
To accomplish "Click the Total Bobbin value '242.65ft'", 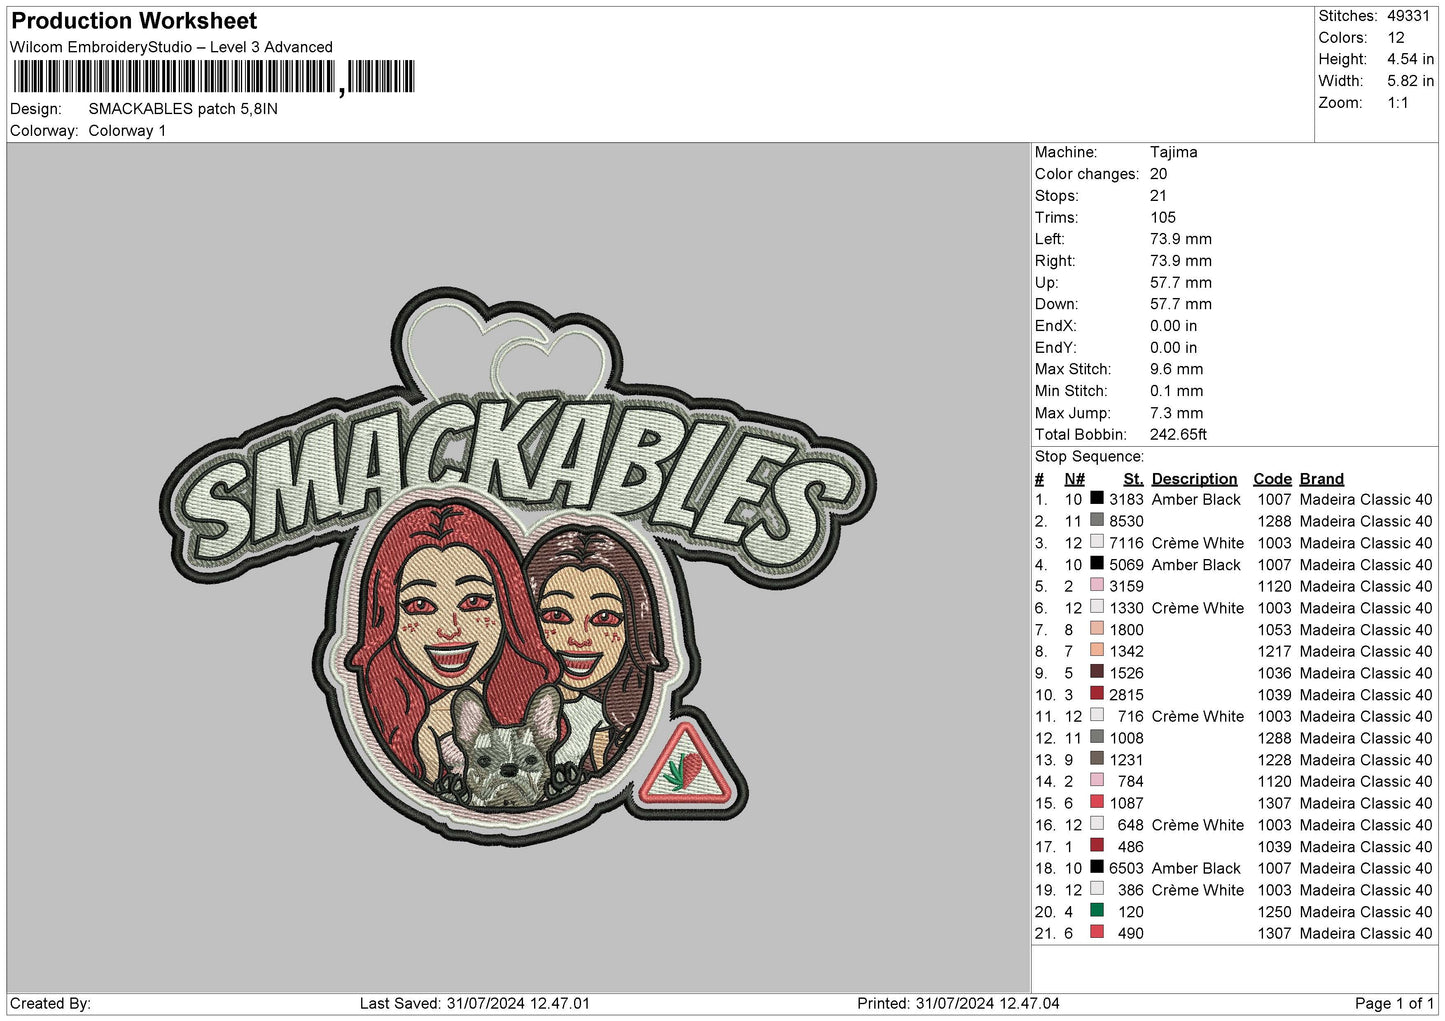I will tap(1179, 435).
